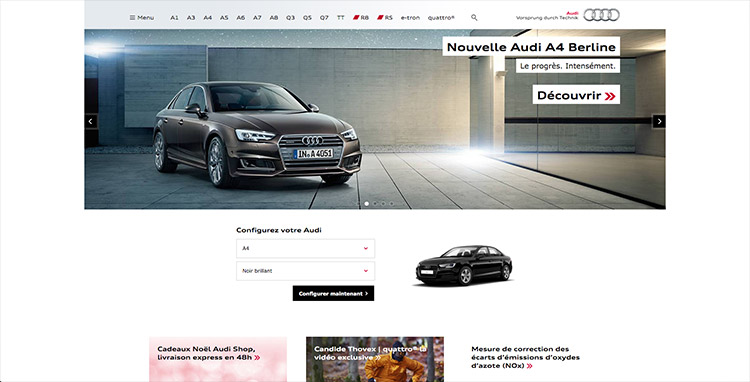Open Candide Thovex quattro video card
This screenshot has height=382, width=750.
[x=375, y=359]
